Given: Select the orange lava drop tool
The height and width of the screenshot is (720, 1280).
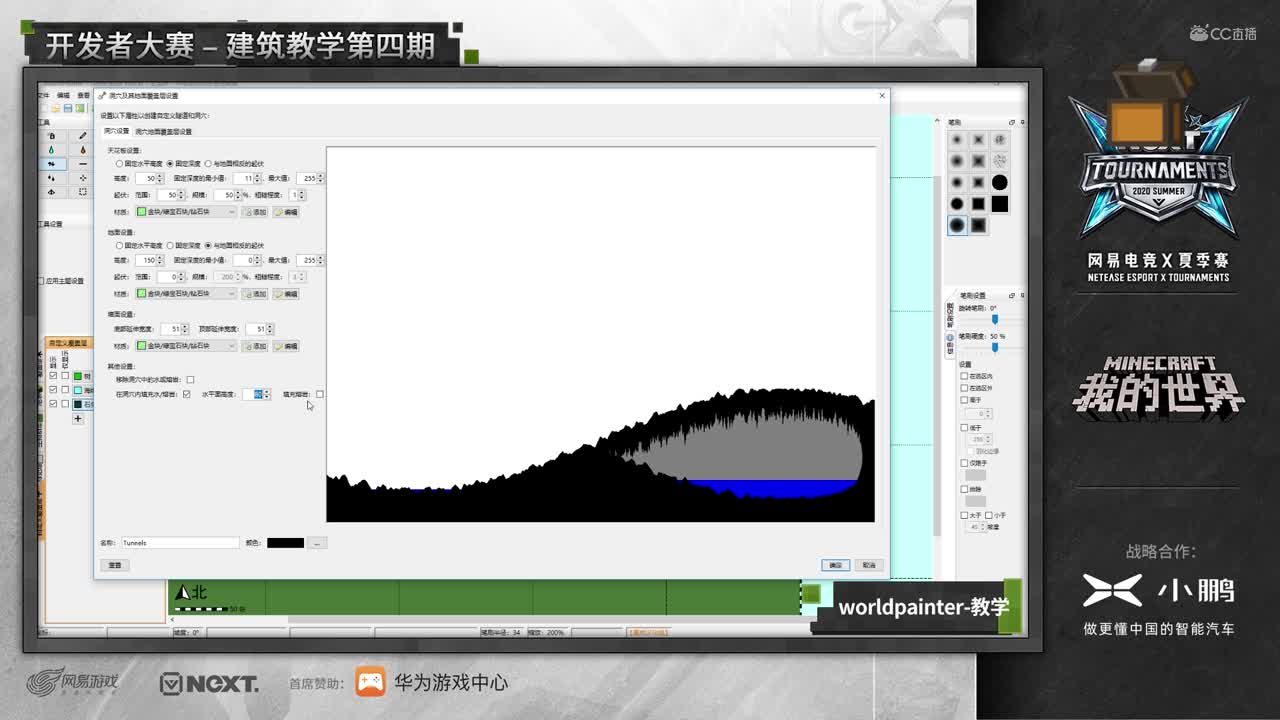Looking at the screenshot, I should click(x=83, y=150).
